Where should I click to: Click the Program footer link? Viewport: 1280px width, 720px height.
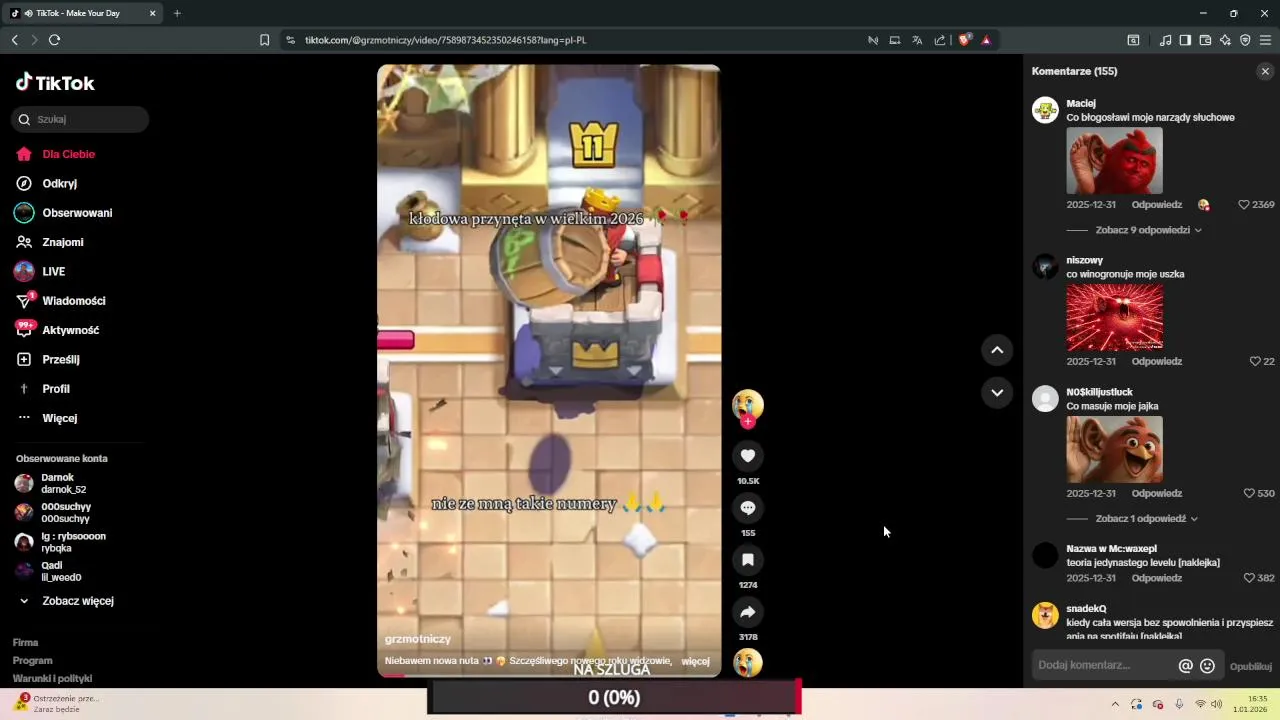coord(33,661)
